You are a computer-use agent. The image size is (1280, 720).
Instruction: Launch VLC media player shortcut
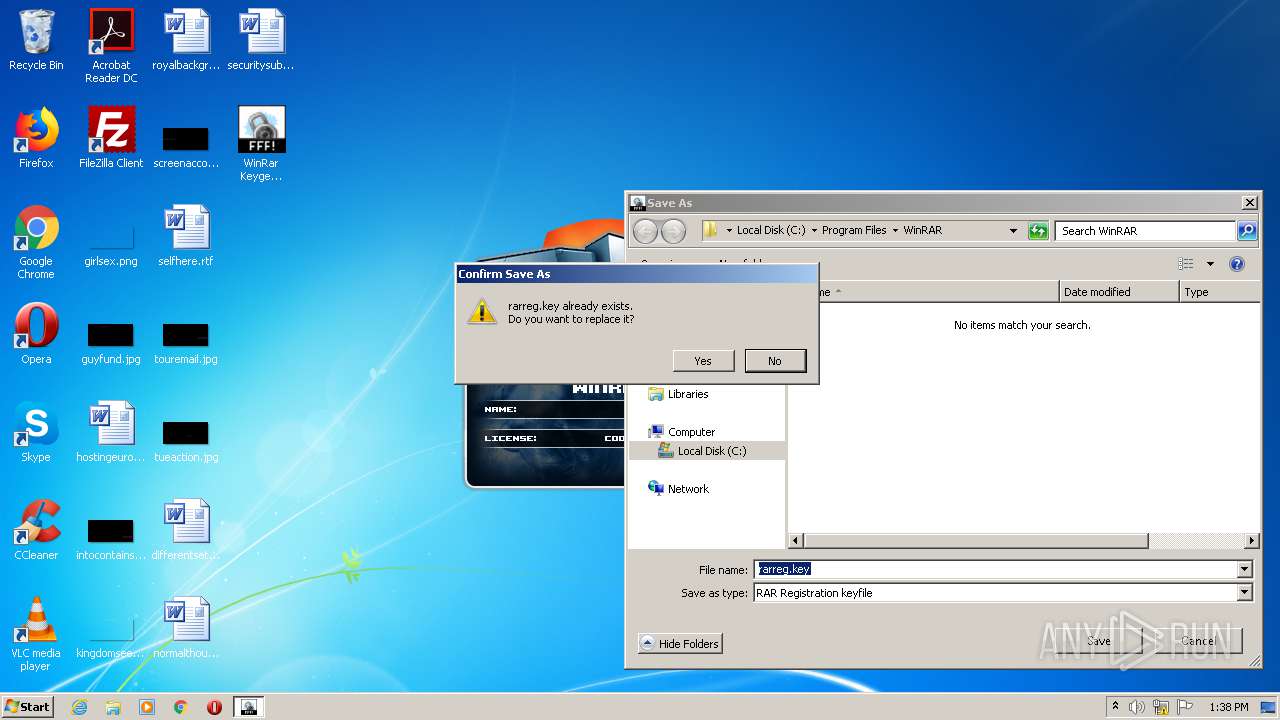pyautogui.click(x=36, y=635)
